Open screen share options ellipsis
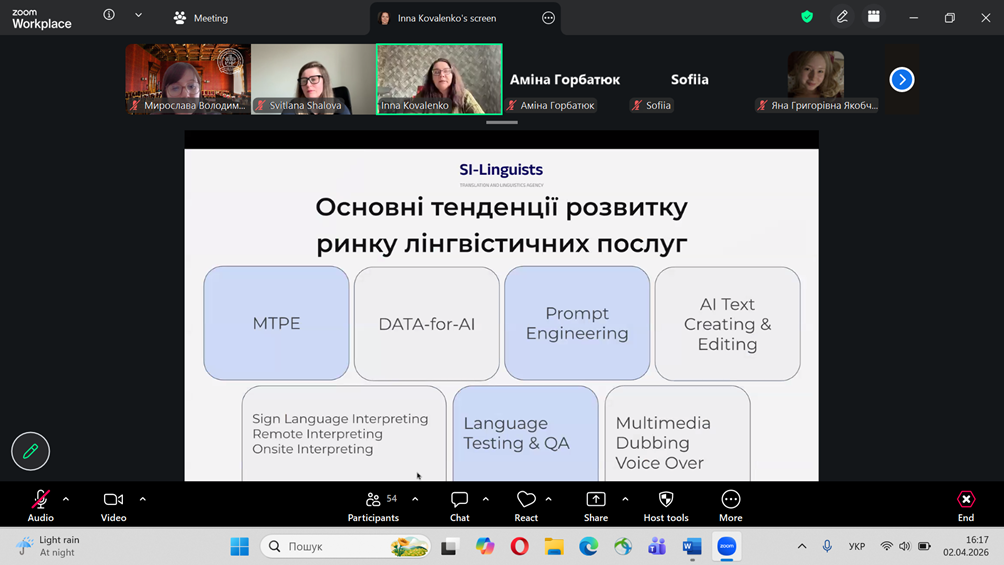Viewport: 1004px width, 565px height. pos(548,18)
